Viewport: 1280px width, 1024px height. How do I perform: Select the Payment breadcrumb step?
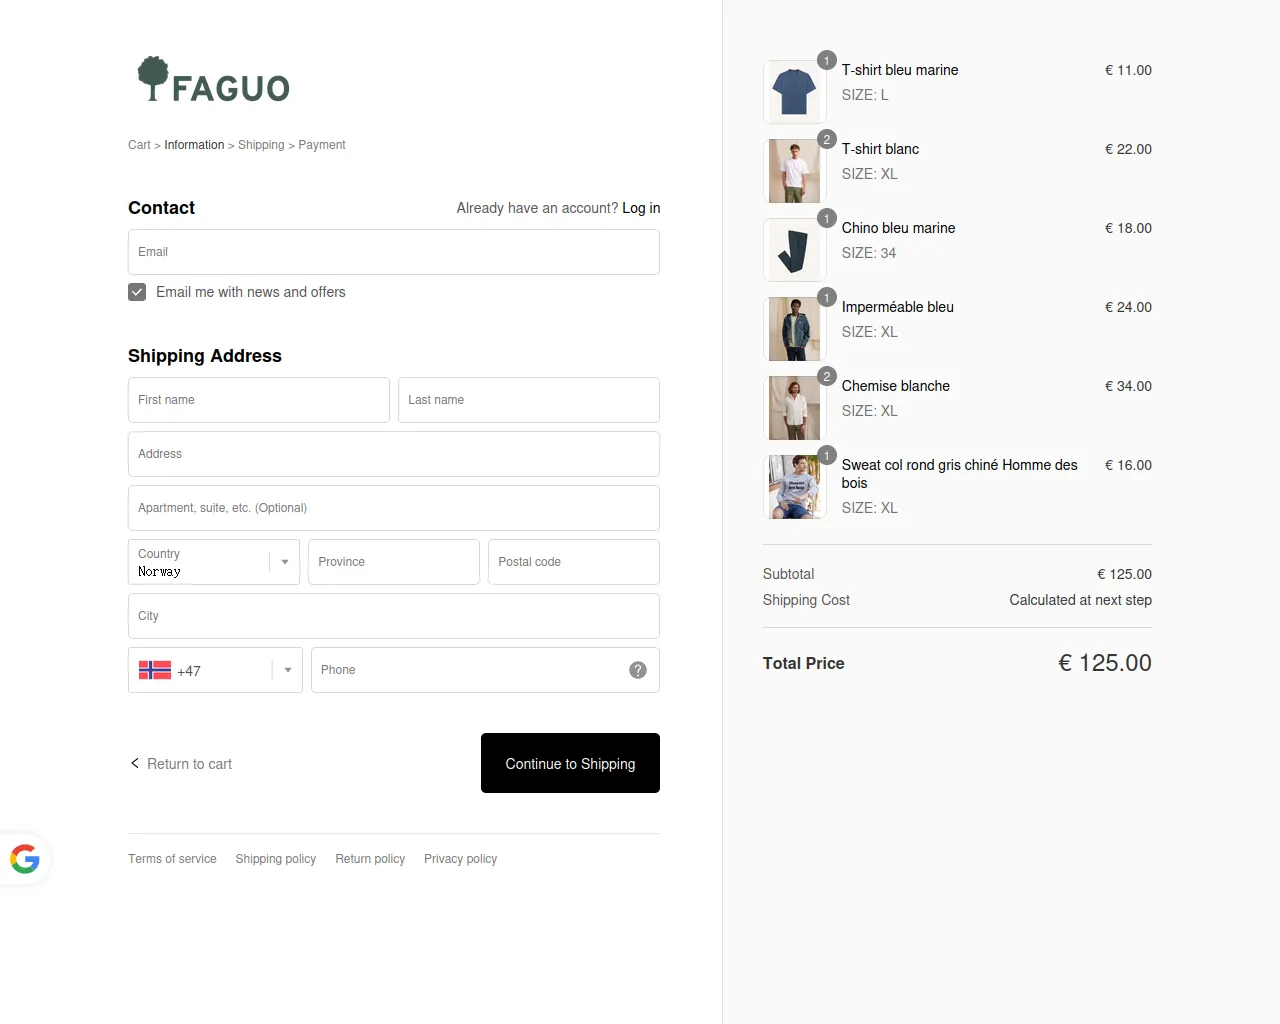[x=322, y=145]
